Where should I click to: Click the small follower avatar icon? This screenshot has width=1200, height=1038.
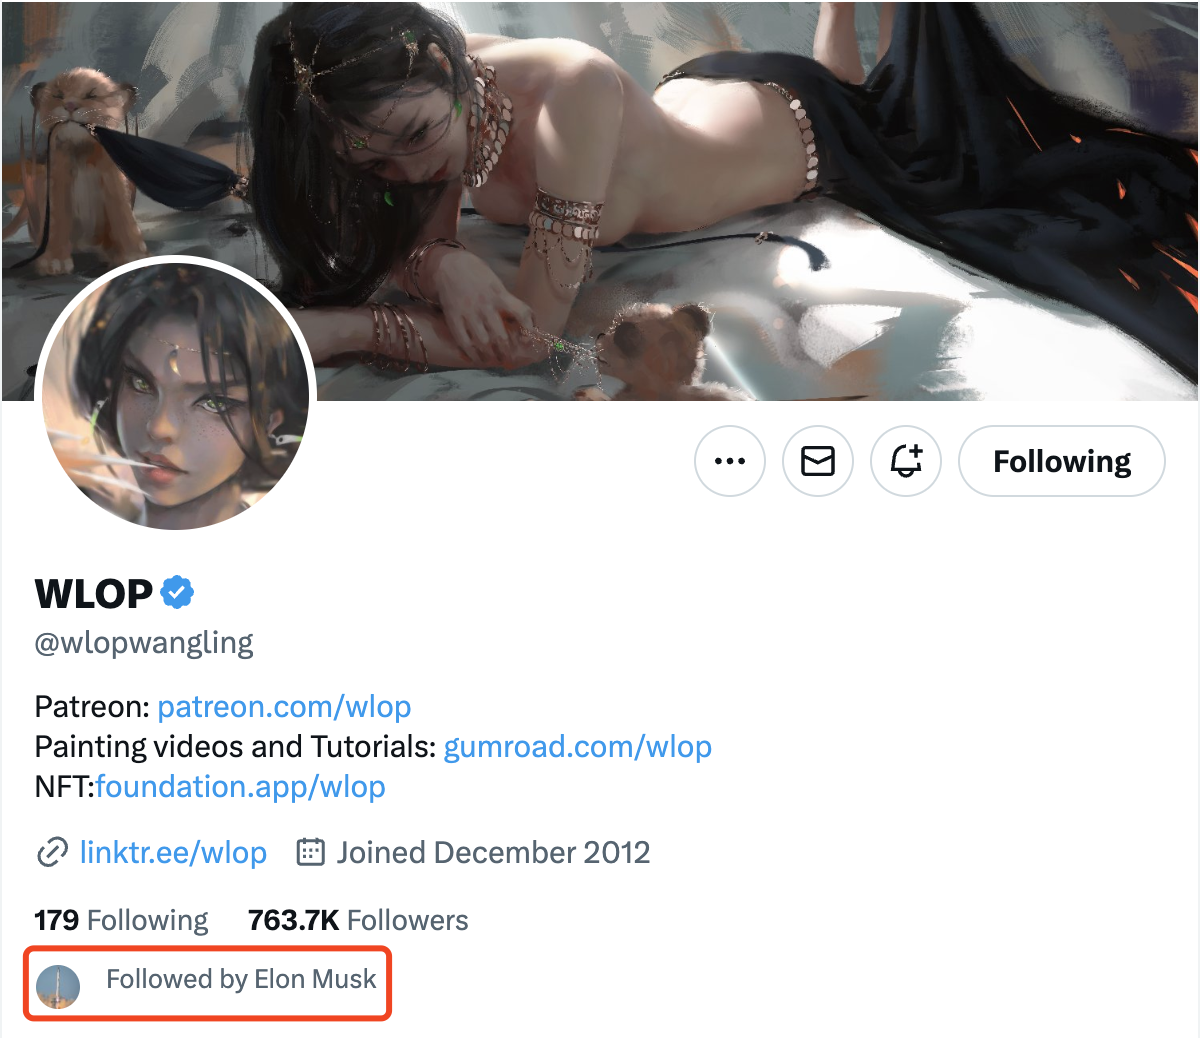[58, 986]
